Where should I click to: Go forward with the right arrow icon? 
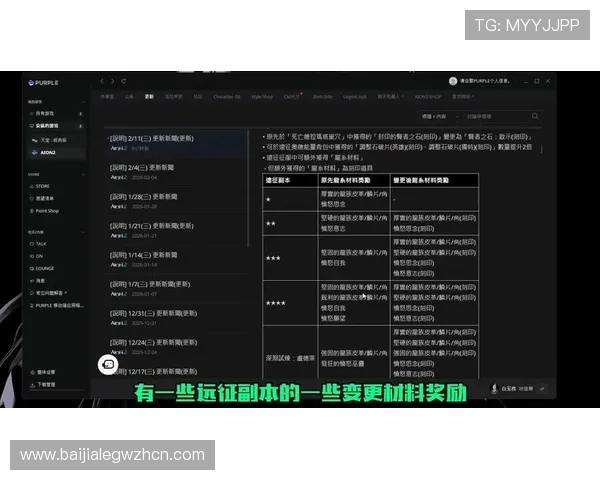pos(112,81)
